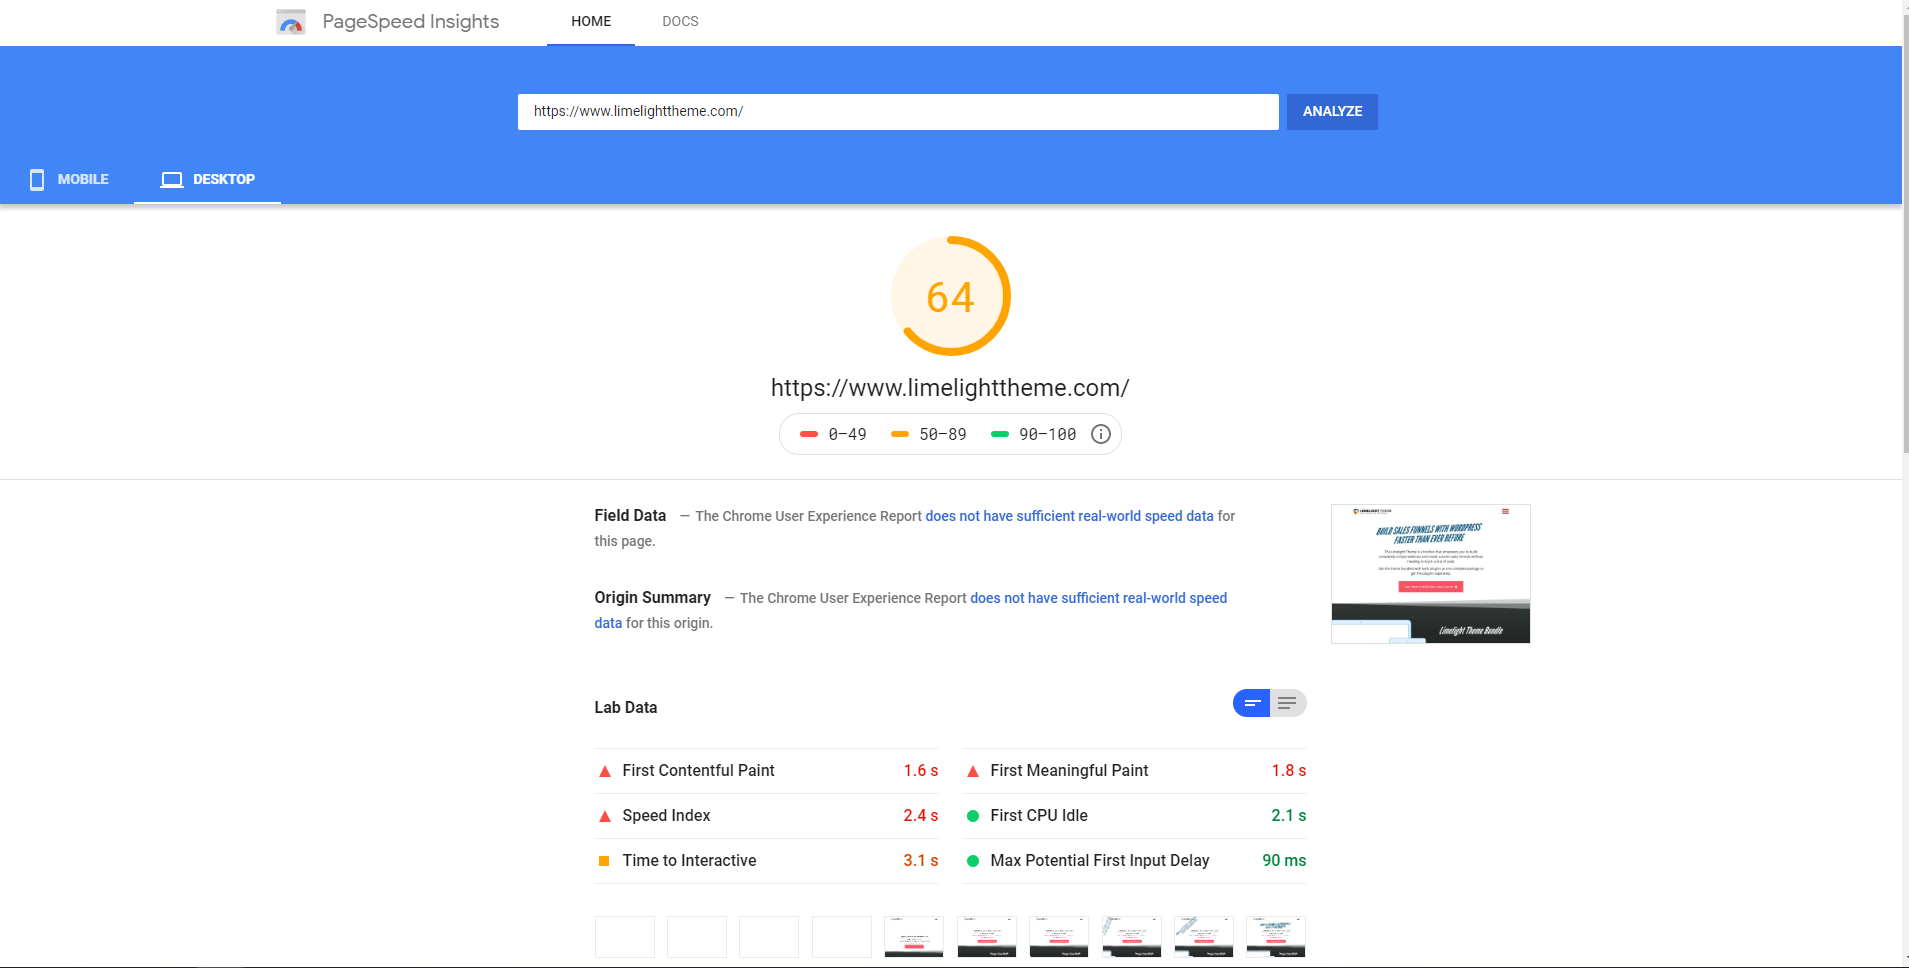1909x968 pixels.
Task: Open the score legend info icon
Action: tap(1101, 434)
